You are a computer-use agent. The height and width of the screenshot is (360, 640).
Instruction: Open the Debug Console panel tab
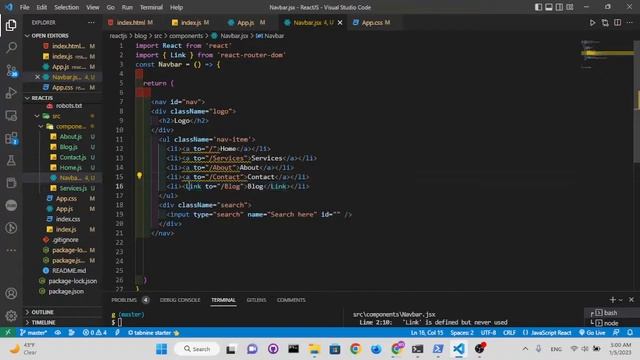[x=180, y=300]
